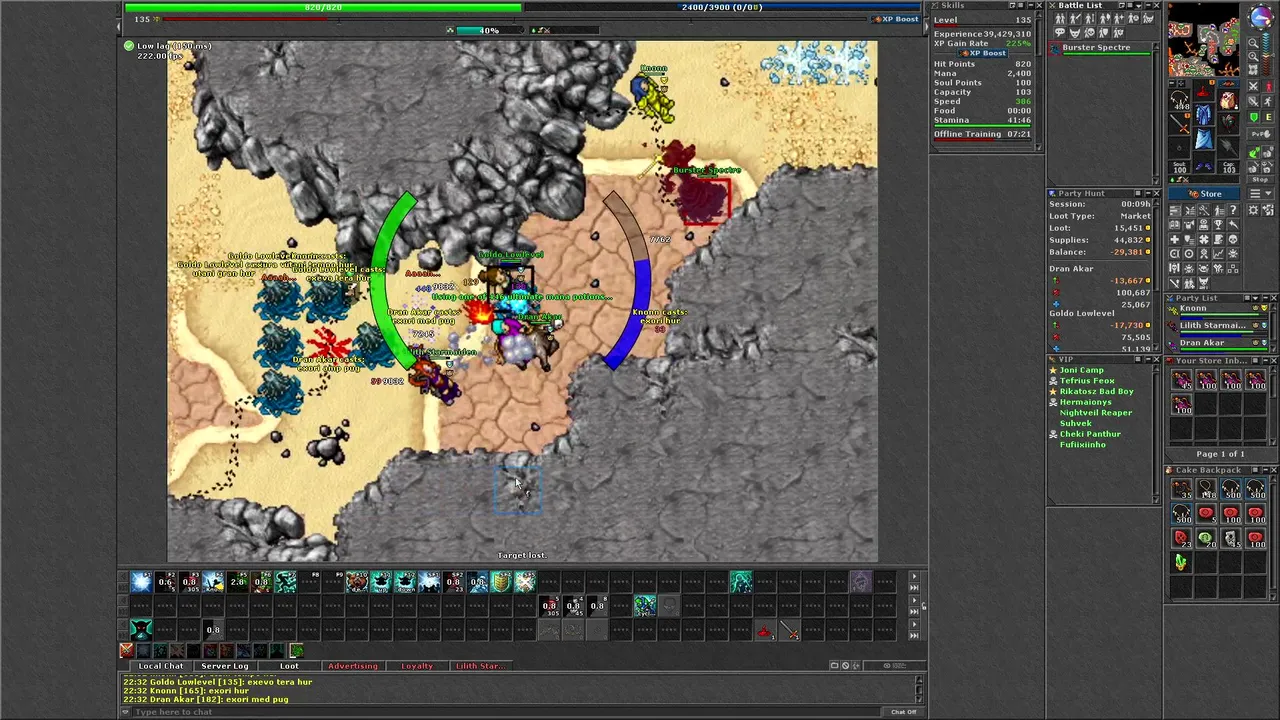Open the Battle List header dropdown arrow
The height and width of the screenshot is (720, 1280).
pos(1138,6)
